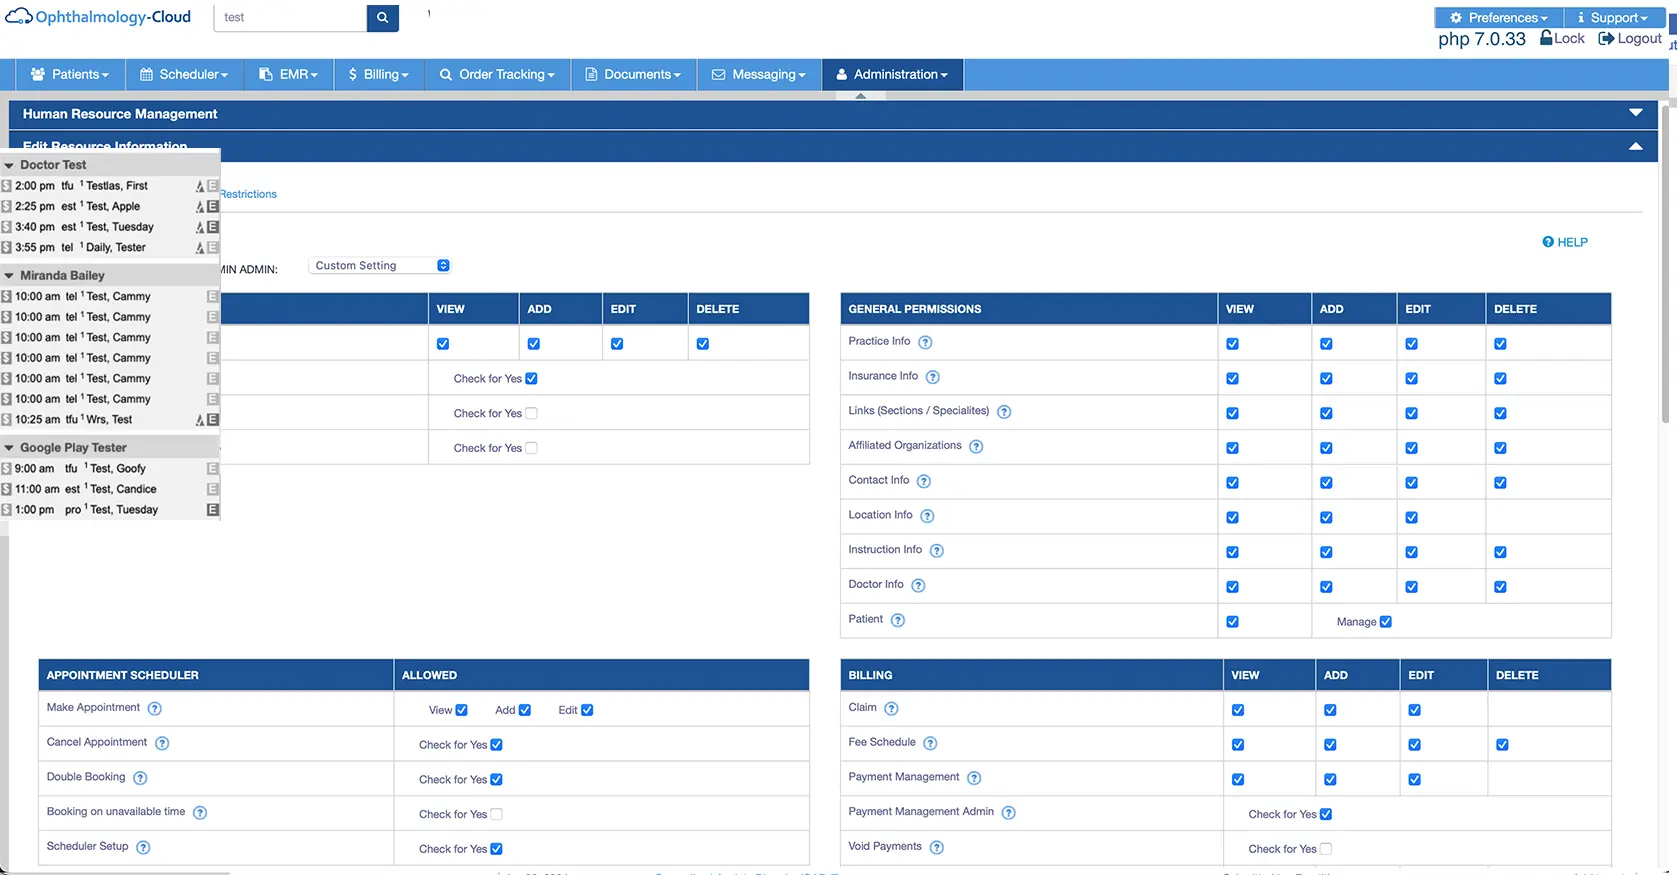This screenshot has height=875, width=1677.
Task: Open the Billing menu
Action: [x=379, y=75]
